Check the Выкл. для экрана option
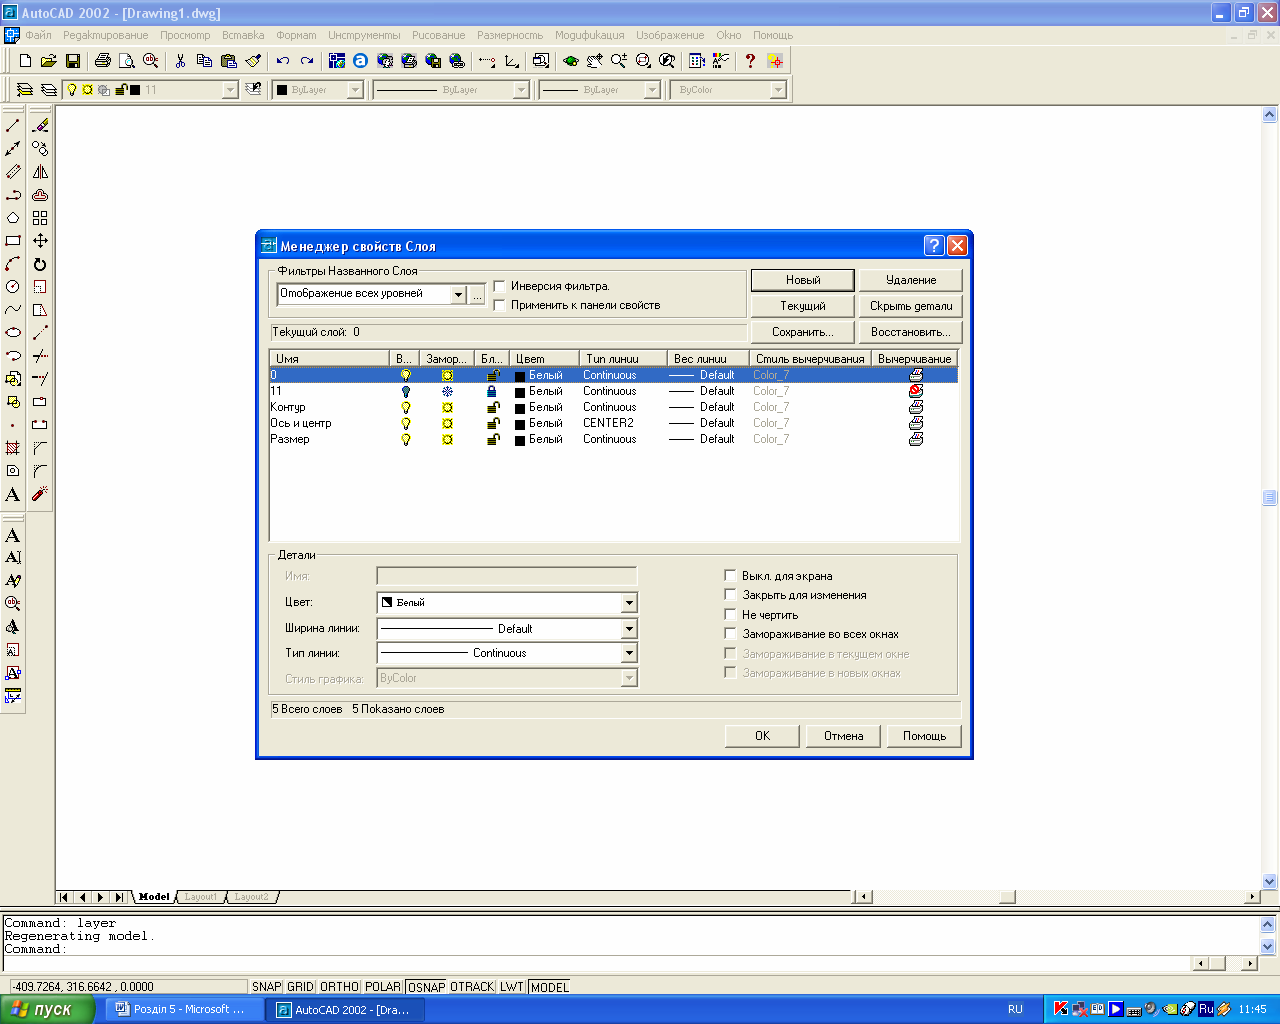 (730, 575)
